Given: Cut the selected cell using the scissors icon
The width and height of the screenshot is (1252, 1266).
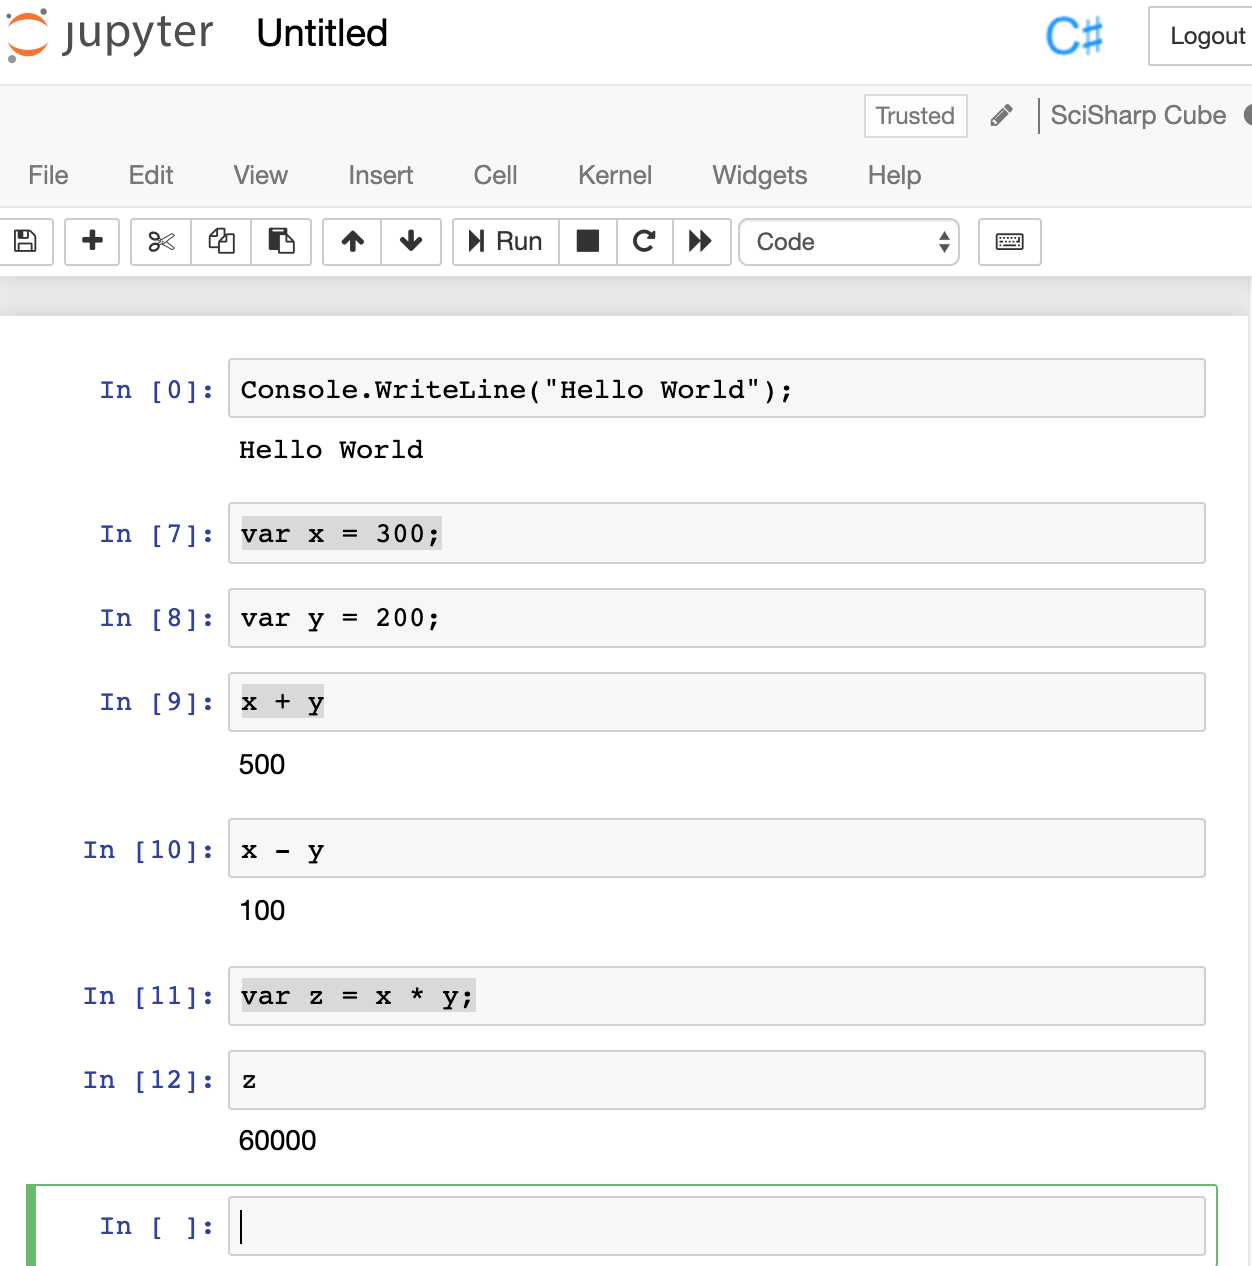Looking at the screenshot, I should click(x=159, y=242).
